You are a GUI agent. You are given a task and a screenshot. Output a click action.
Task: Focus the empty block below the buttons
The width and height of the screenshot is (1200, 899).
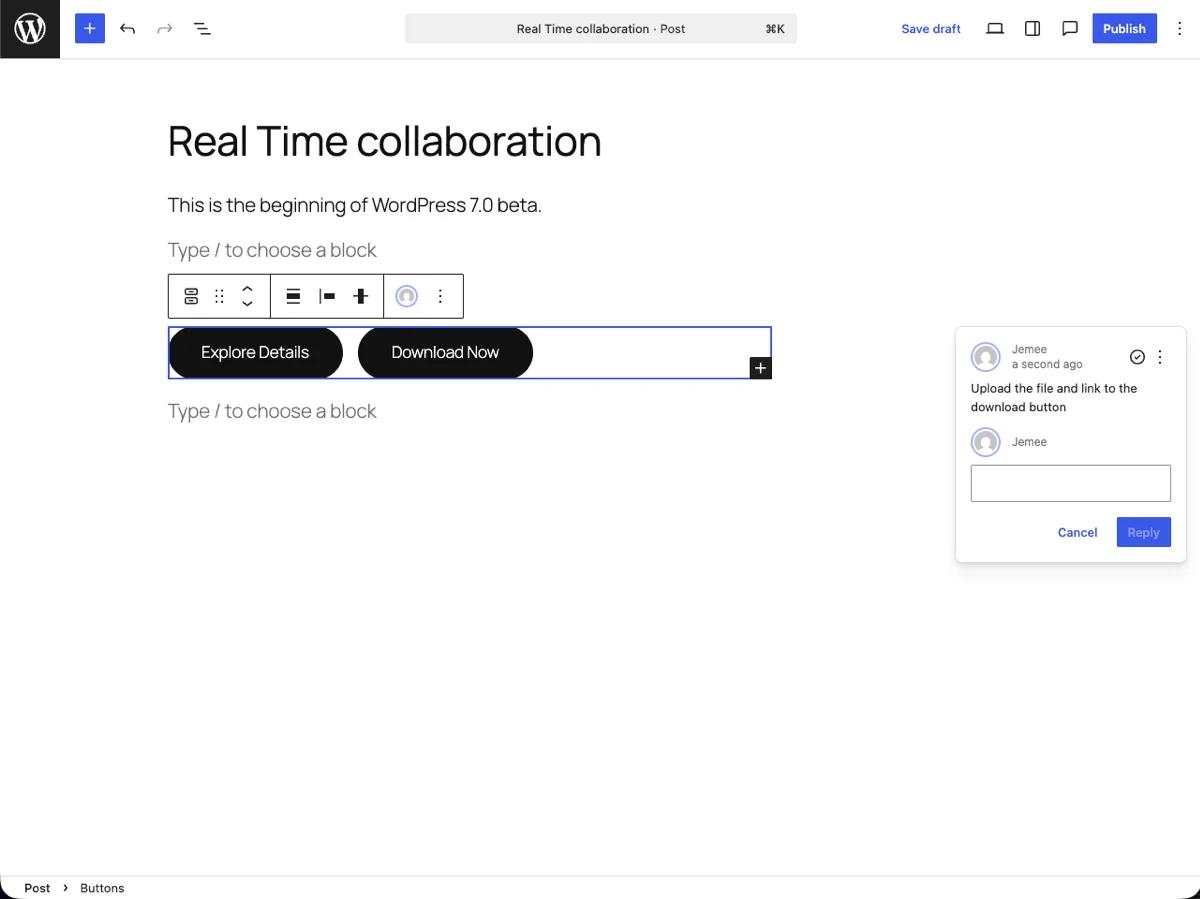pyautogui.click(x=272, y=411)
